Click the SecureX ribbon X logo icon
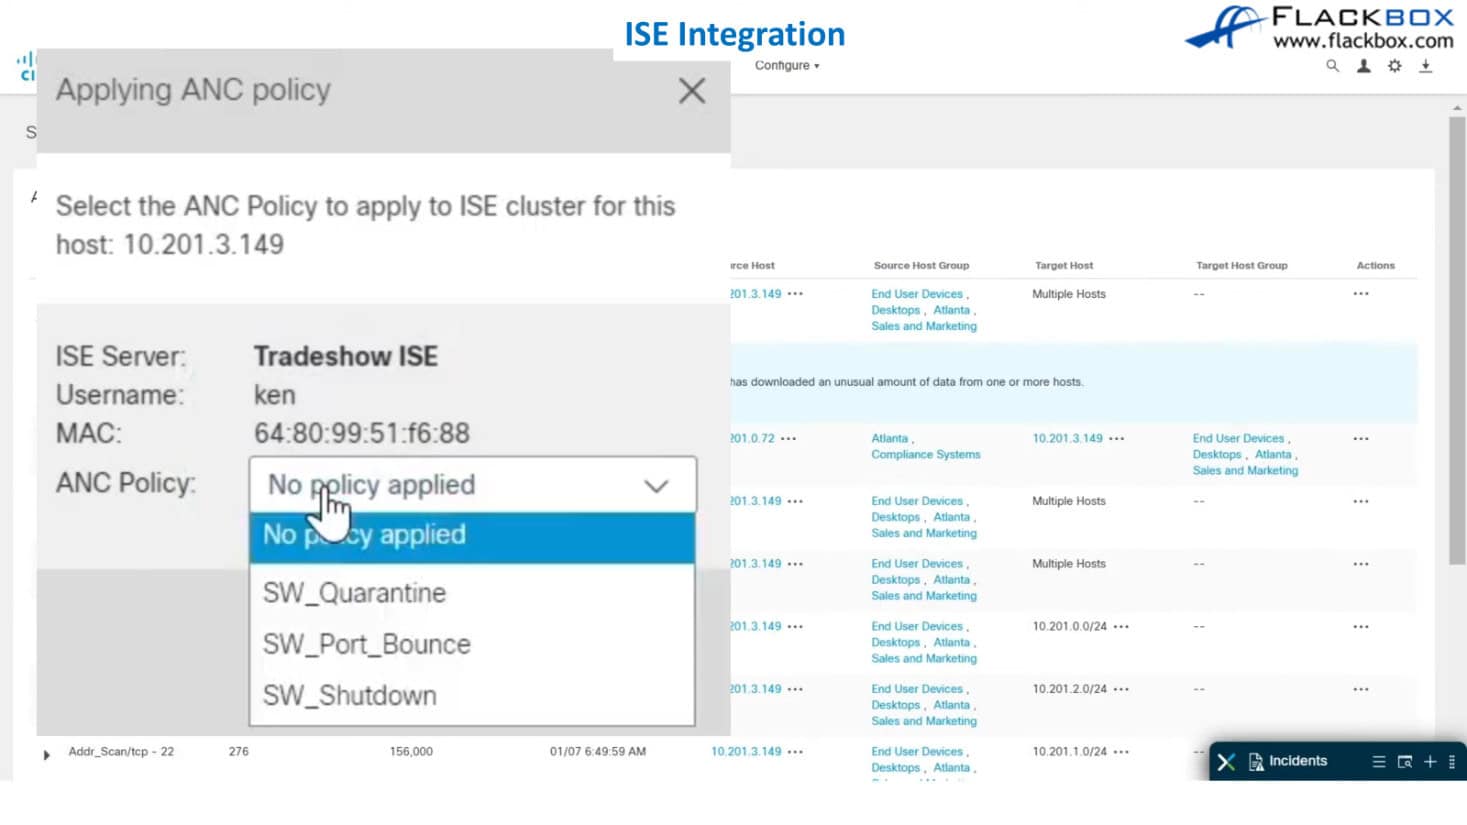 point(1226,762)
